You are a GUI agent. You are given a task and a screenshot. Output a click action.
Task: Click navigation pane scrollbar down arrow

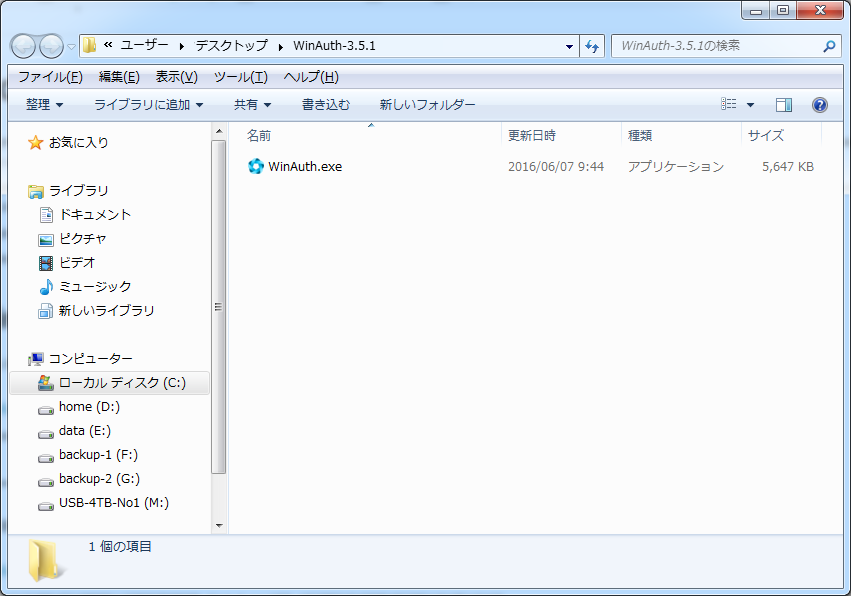[219, 525]
